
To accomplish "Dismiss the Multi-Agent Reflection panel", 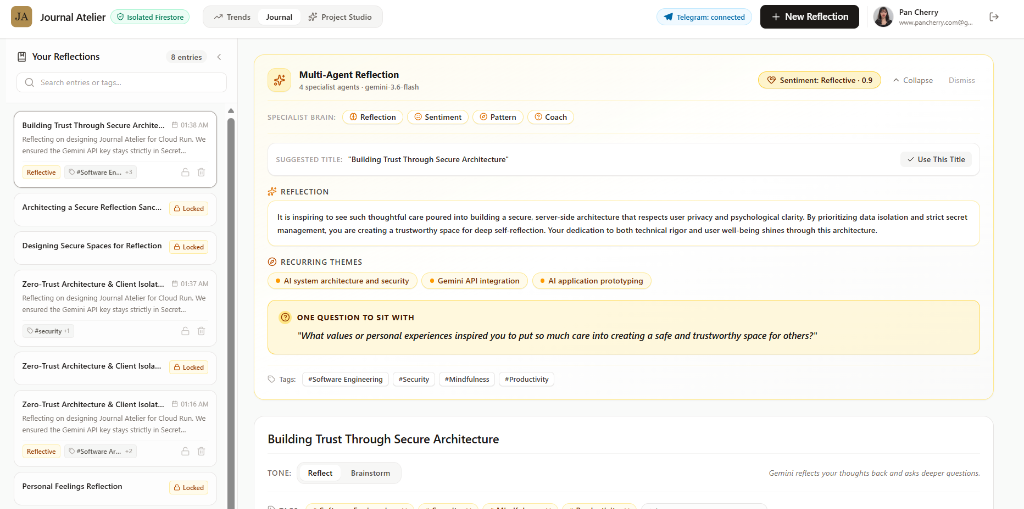I will pos(961,80).
